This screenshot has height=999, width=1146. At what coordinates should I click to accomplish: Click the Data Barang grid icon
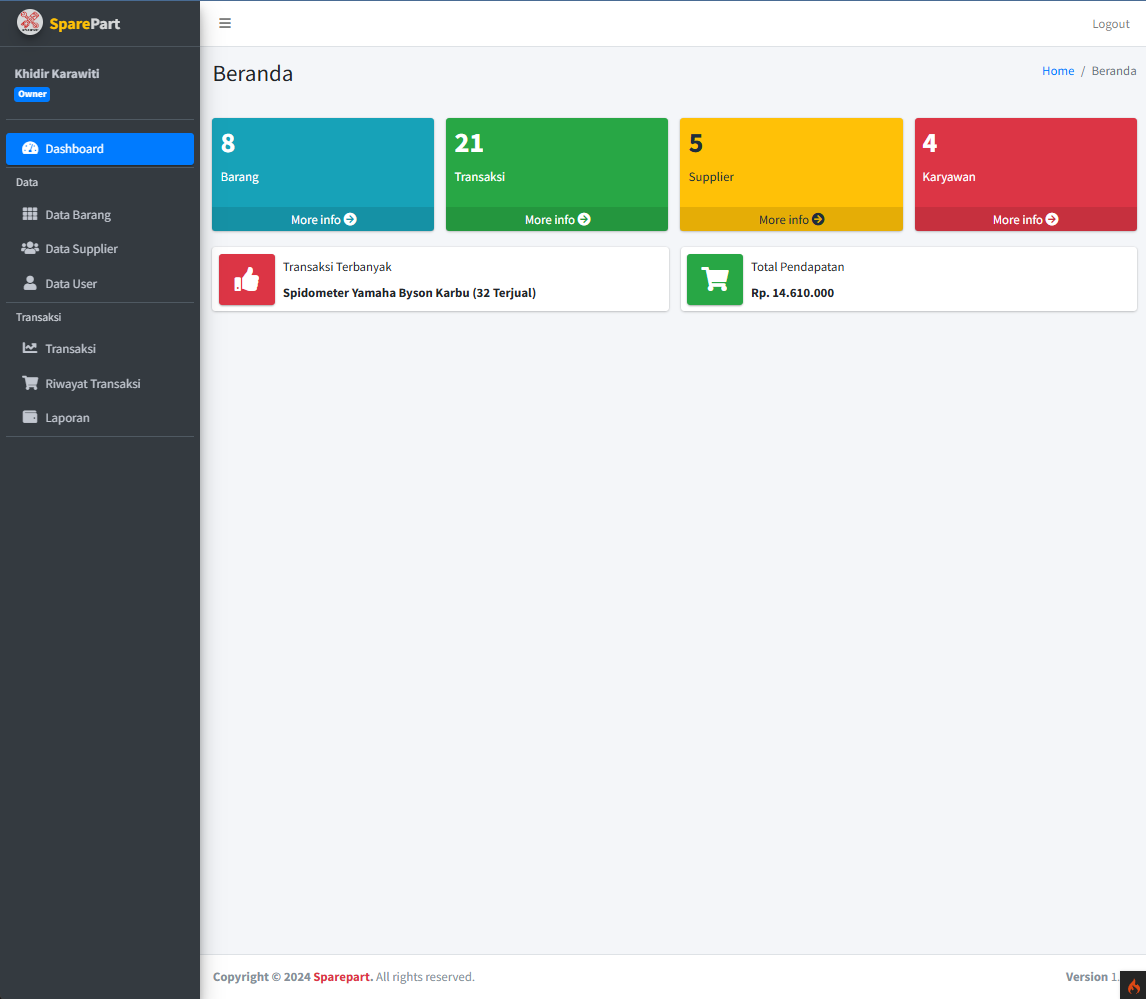coord(31,214)
